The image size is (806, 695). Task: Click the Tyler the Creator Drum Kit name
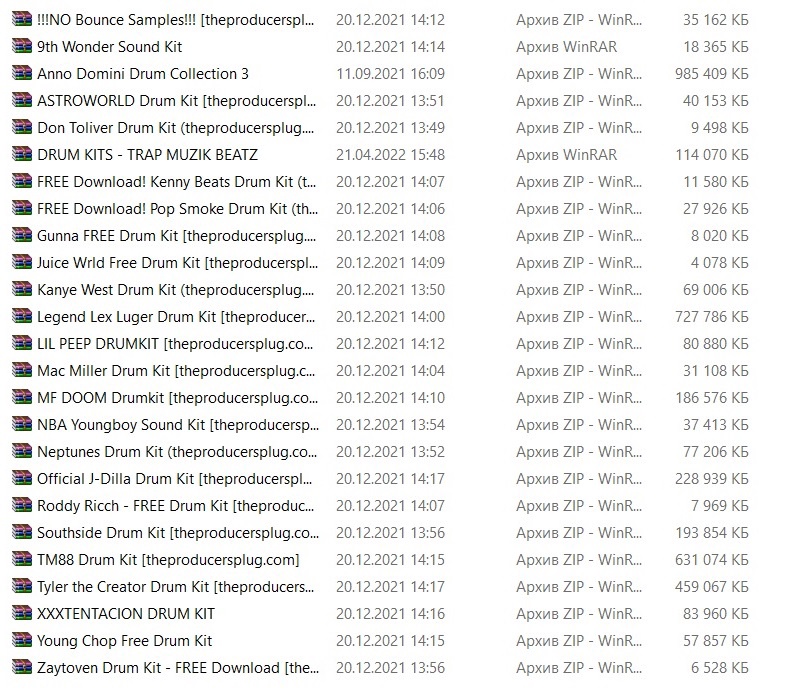click(175, 587)
